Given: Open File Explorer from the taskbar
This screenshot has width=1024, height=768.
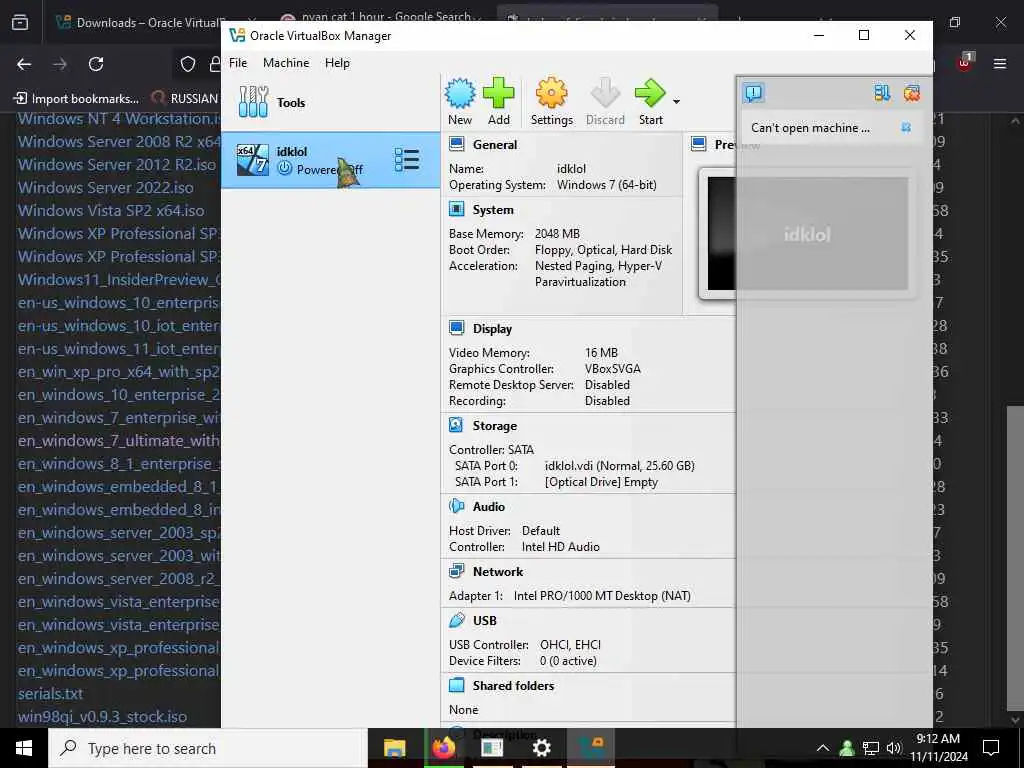Looking at the screenshot, I should point(394,748).
